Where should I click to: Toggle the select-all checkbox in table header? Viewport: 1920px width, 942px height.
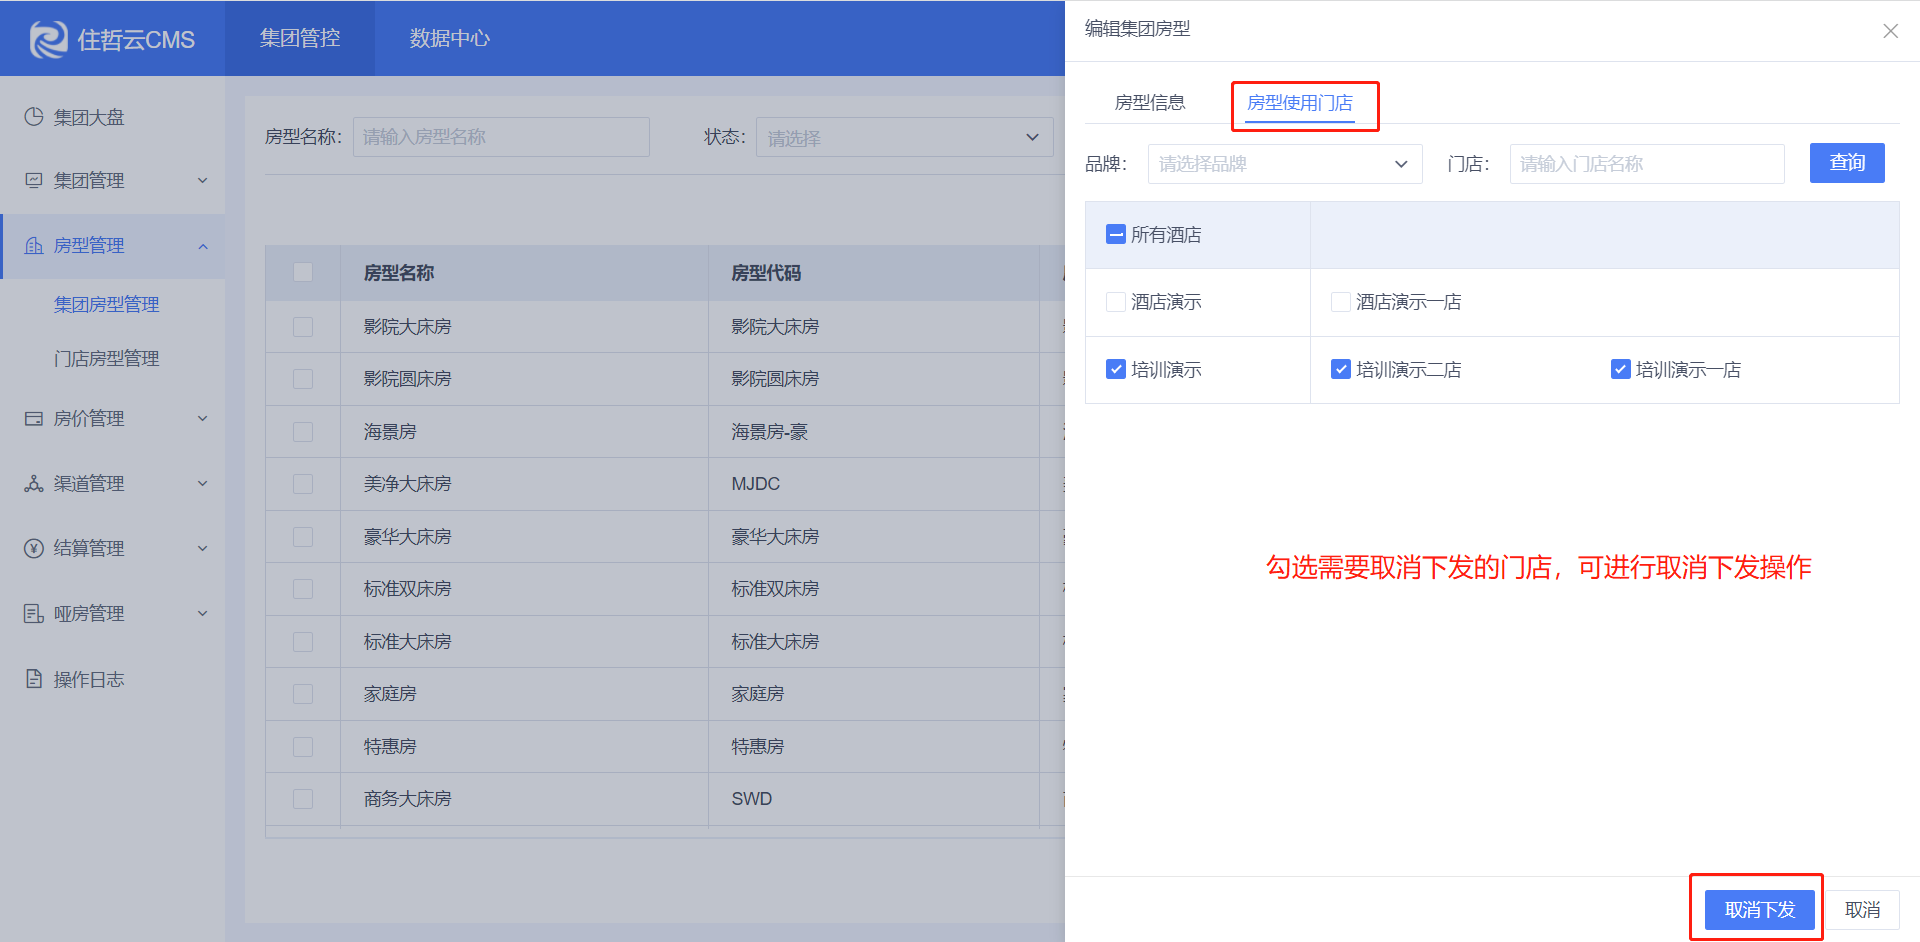click(303, 272)
